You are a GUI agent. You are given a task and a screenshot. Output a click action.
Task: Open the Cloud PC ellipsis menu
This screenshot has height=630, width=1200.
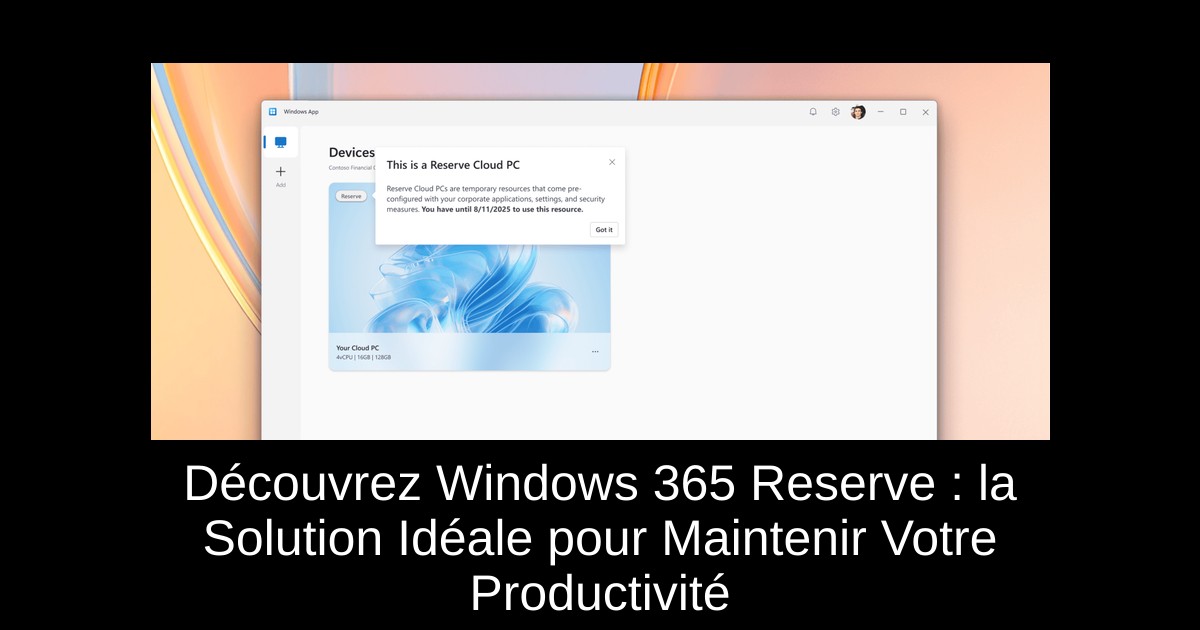click(x=595, y=351)
